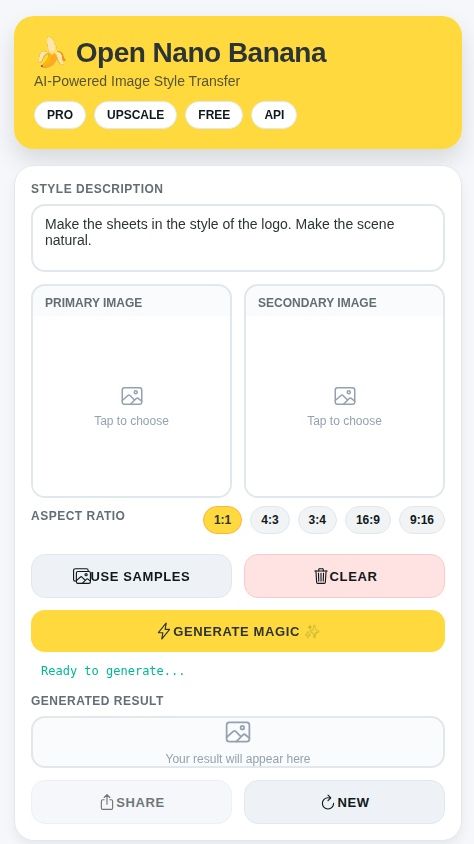Image resolution: width=474 pixels, height=844 pixels.
Task: Select the FREE pill
Action: point(214,115)
